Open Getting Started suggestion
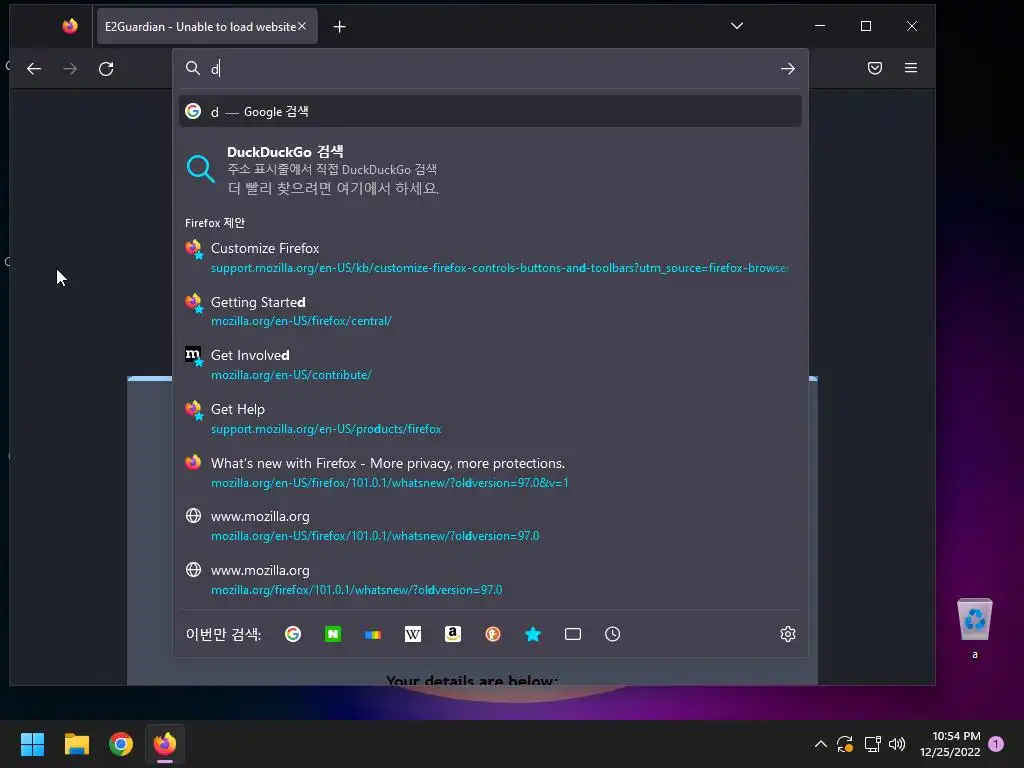 pos(490,312)
